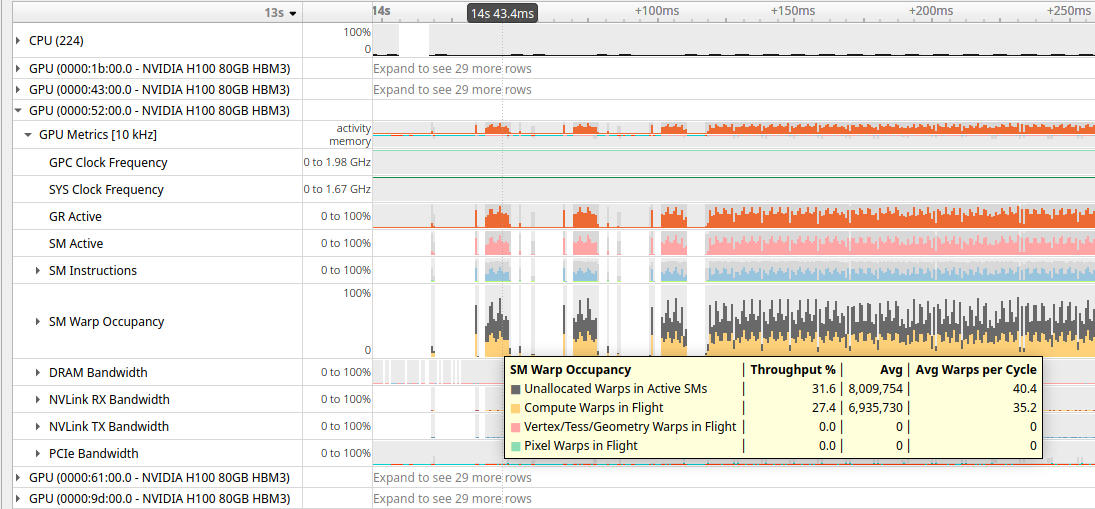Click Vertex/Tess/Geometry pink legend swatch

[x=515, y=427]
